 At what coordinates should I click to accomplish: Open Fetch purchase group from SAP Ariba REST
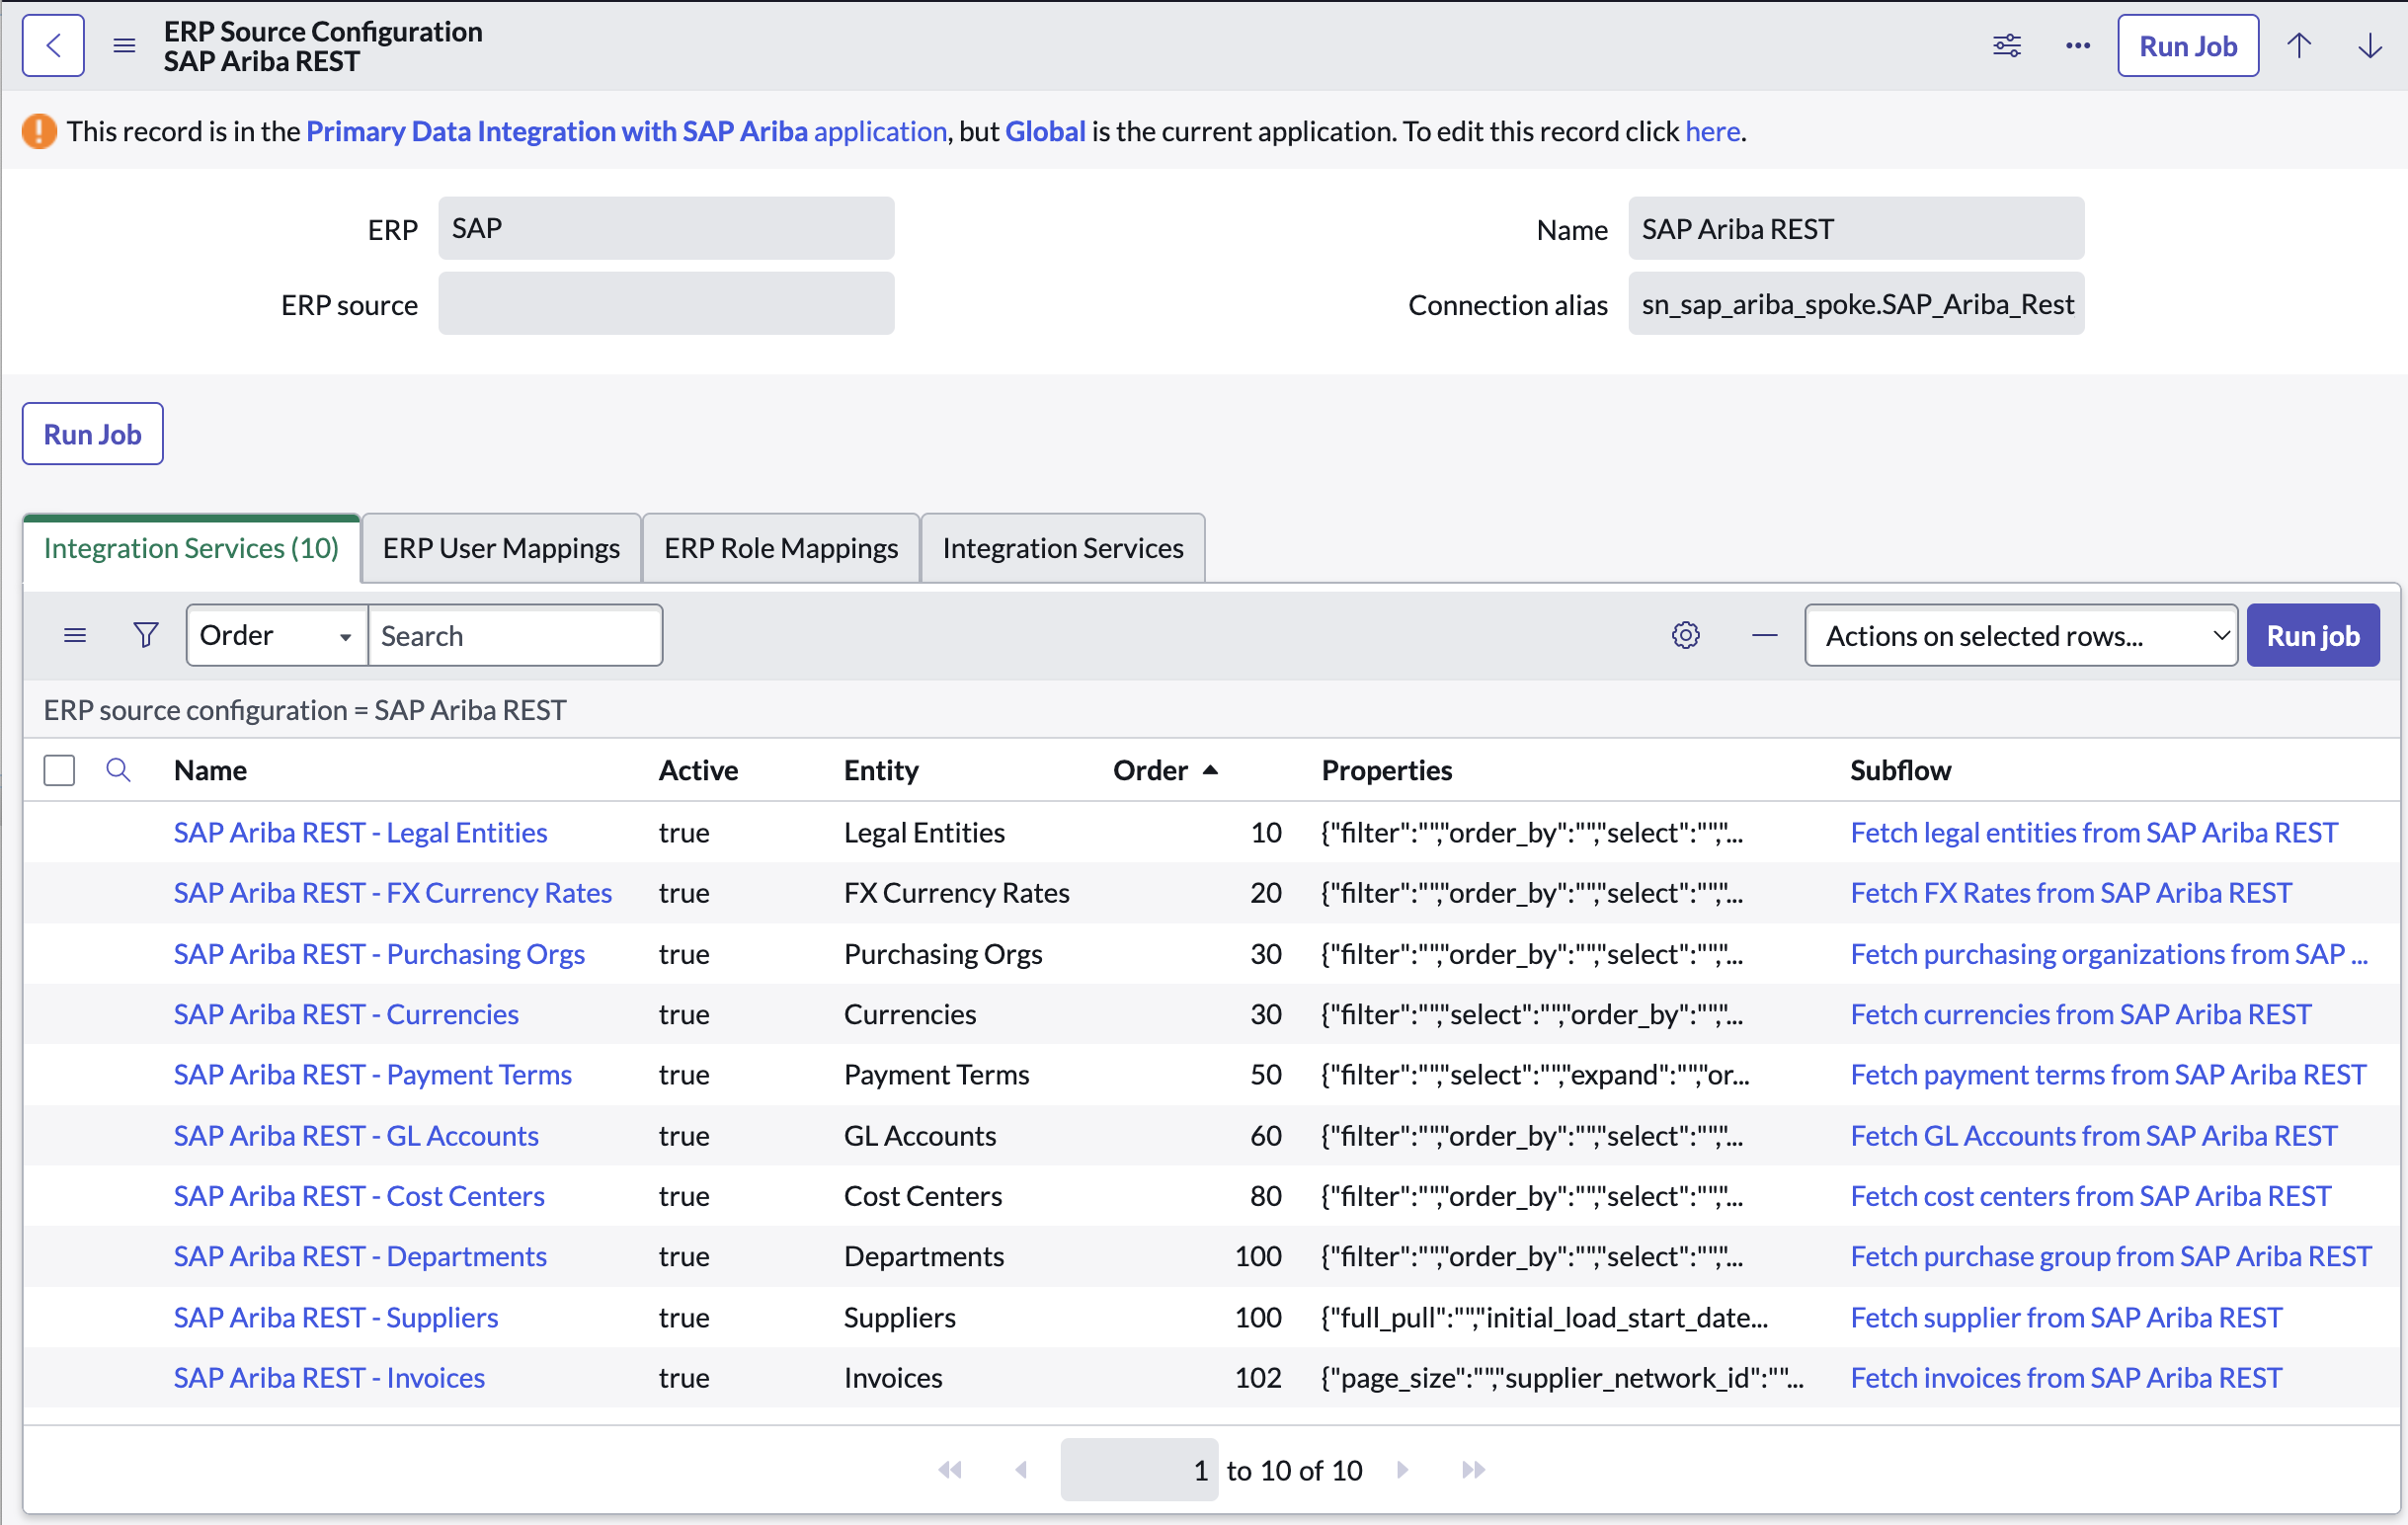coord(2111,1256)
